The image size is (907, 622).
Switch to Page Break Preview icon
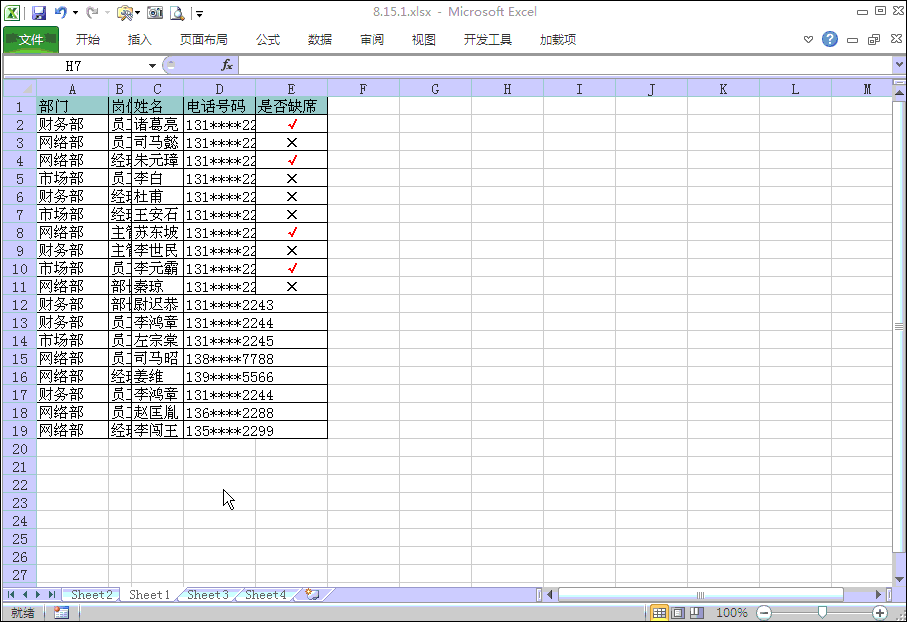coord(697,613)
